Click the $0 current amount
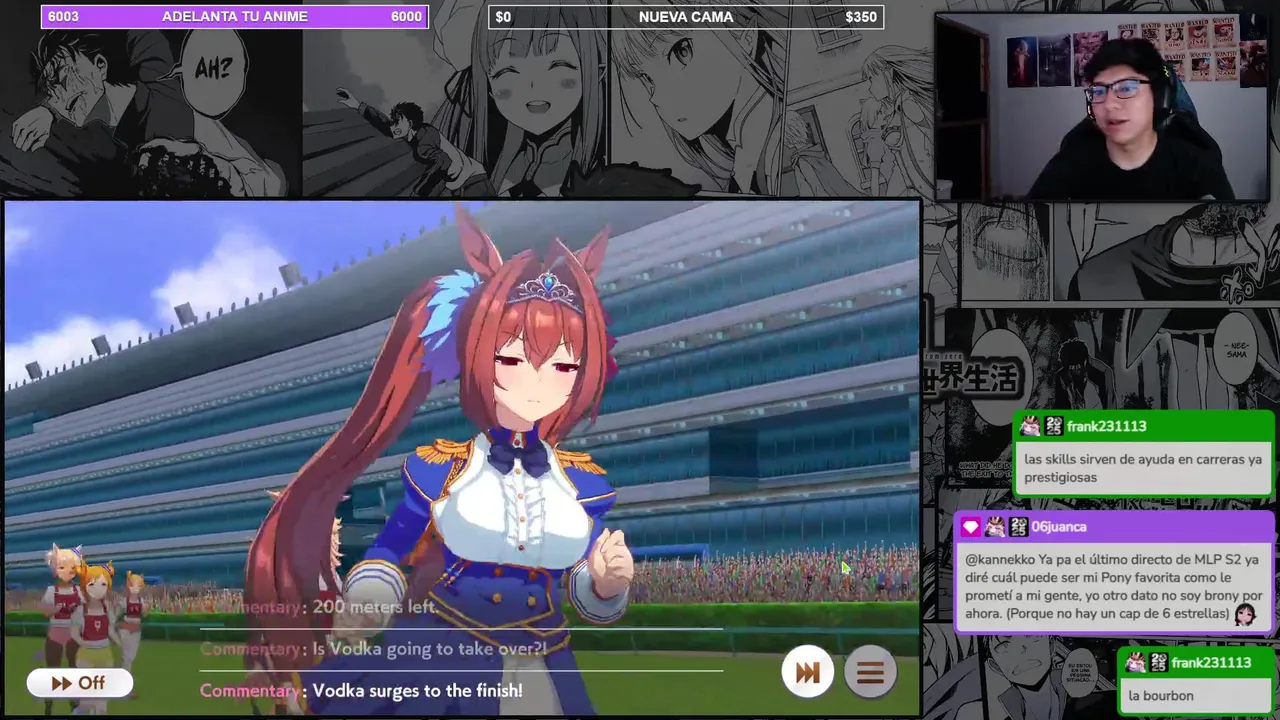 tap(503, 16)
